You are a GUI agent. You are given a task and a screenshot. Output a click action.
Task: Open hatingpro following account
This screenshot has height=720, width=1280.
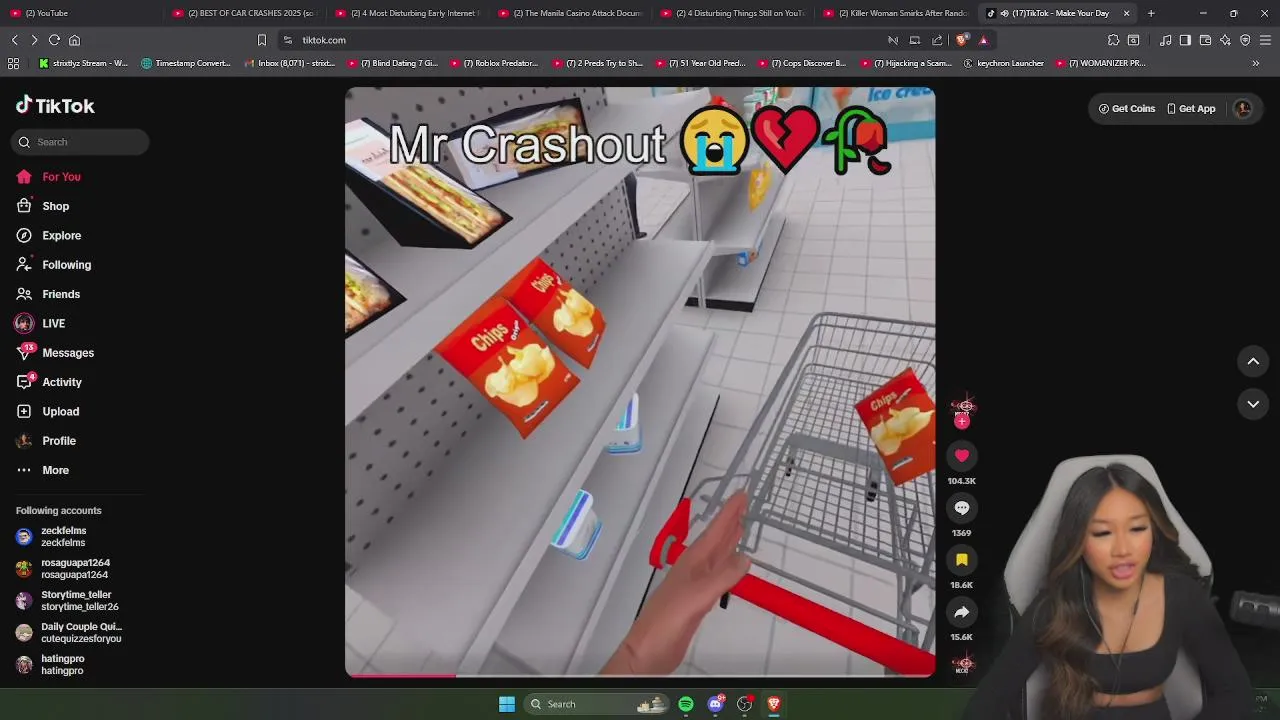(x=64, y=665)
